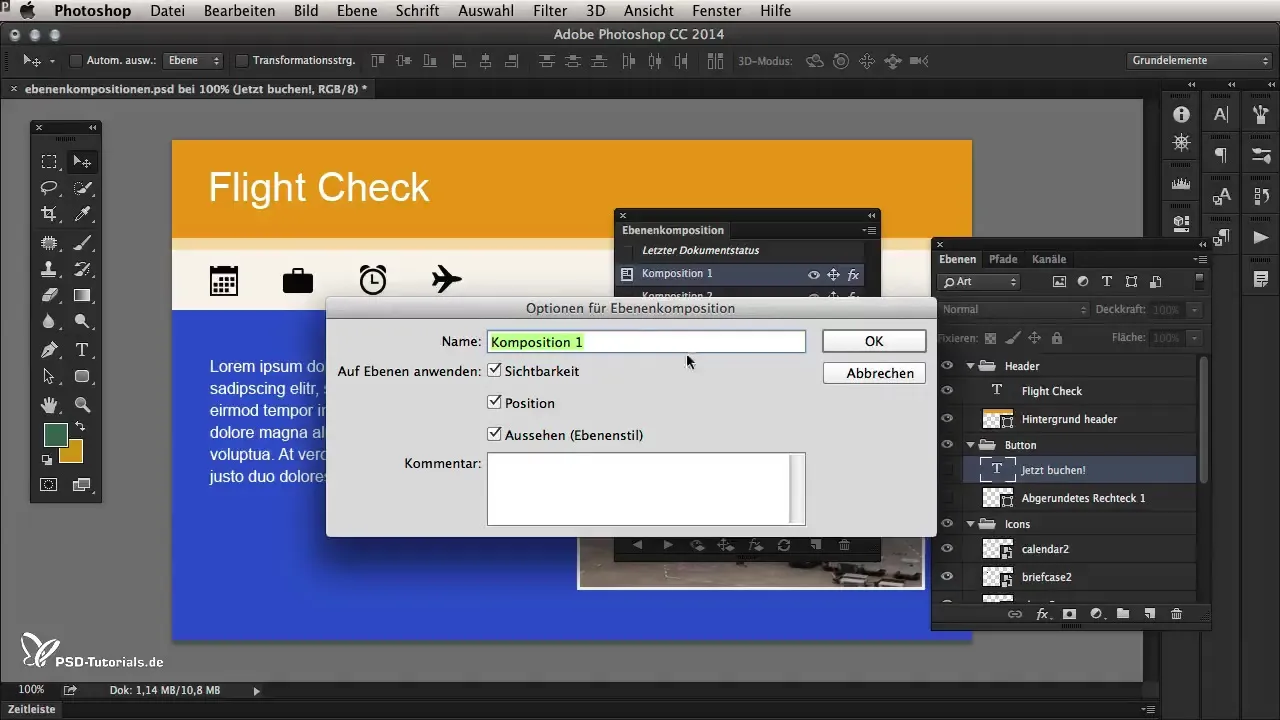Create a new group in the Layers panel
Viewport: 1280px width, 720px height.
pyautogui.click(x=1123, y=614)
